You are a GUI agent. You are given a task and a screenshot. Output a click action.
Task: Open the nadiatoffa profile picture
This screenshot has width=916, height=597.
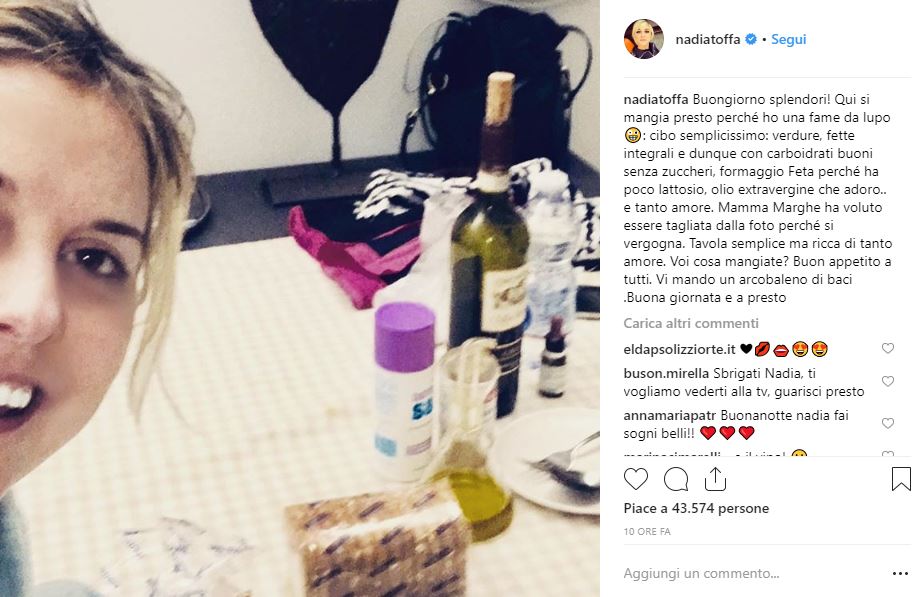coord(643,39)
